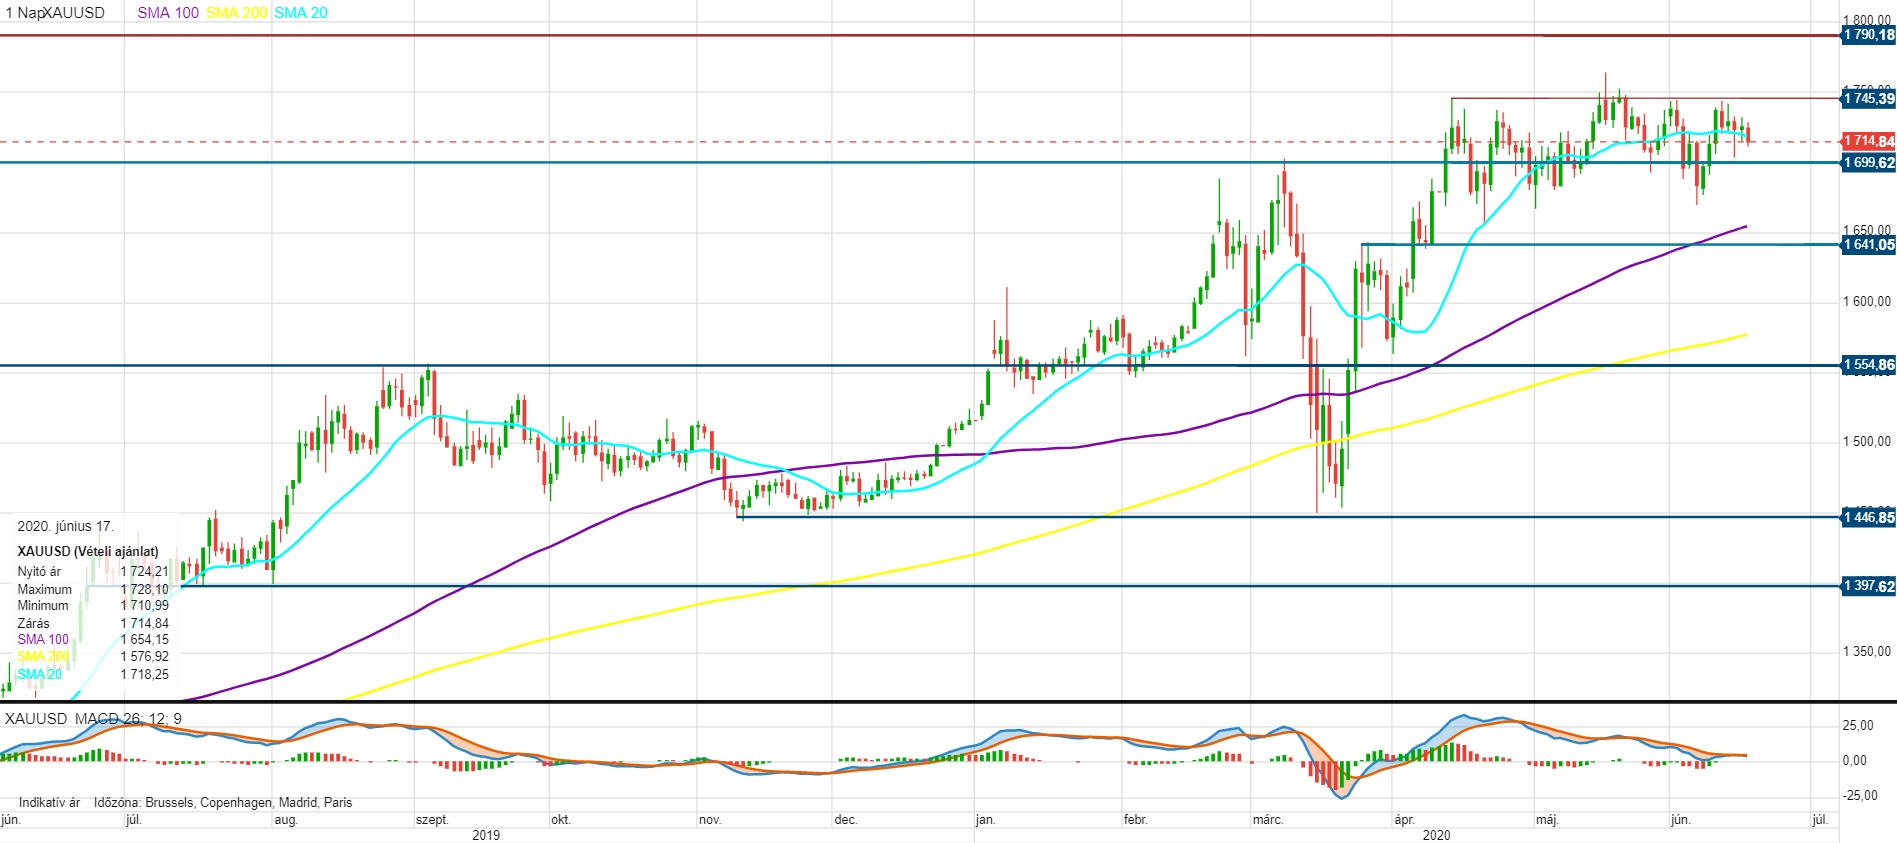Click the 25,00 MACD axis label
This screenshot has width=1897, height=843.
tap(1859, 726)
